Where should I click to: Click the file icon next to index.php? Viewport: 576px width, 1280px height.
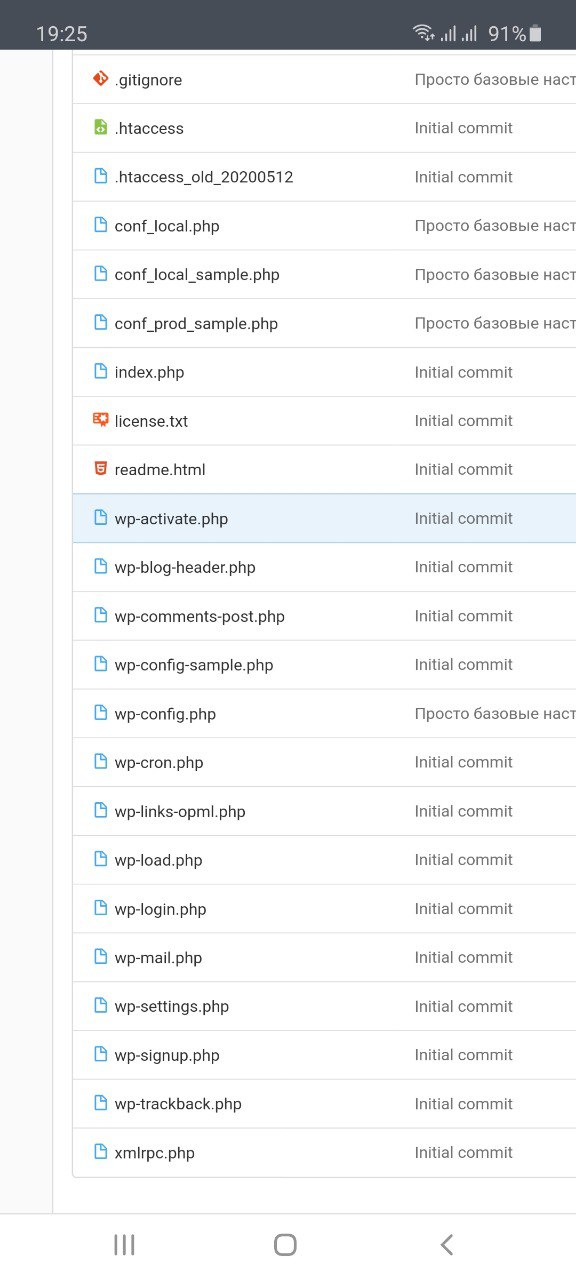(x=100, y=372)
